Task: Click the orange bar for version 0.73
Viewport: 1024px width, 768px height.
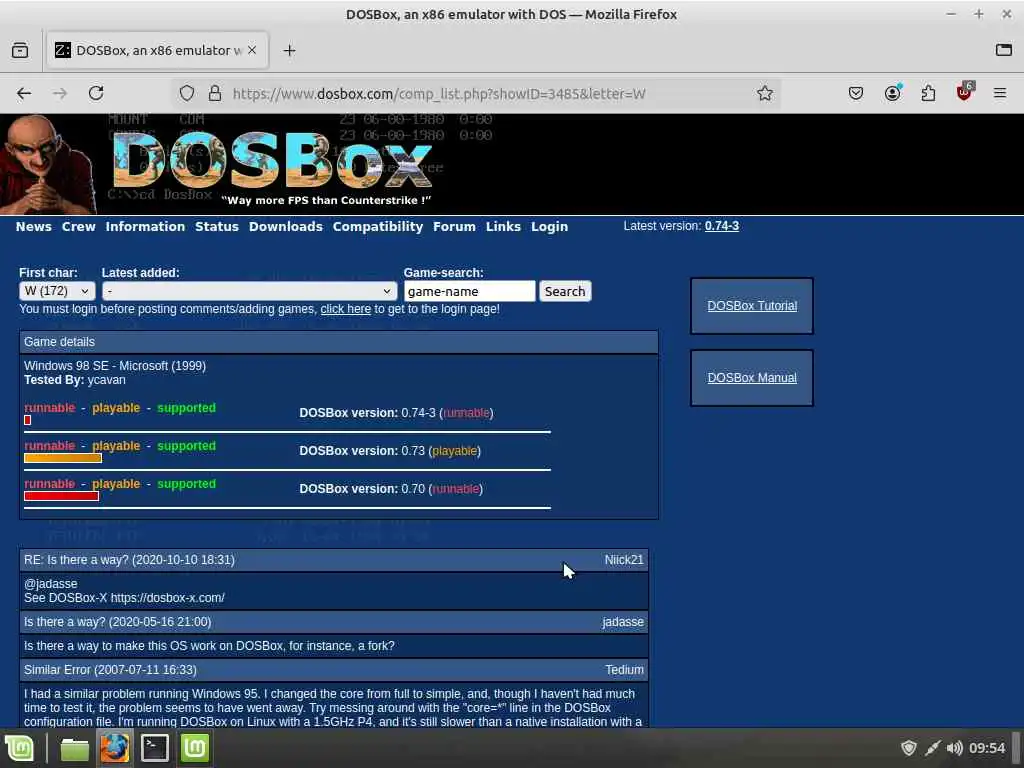Action: click(63, 458)
